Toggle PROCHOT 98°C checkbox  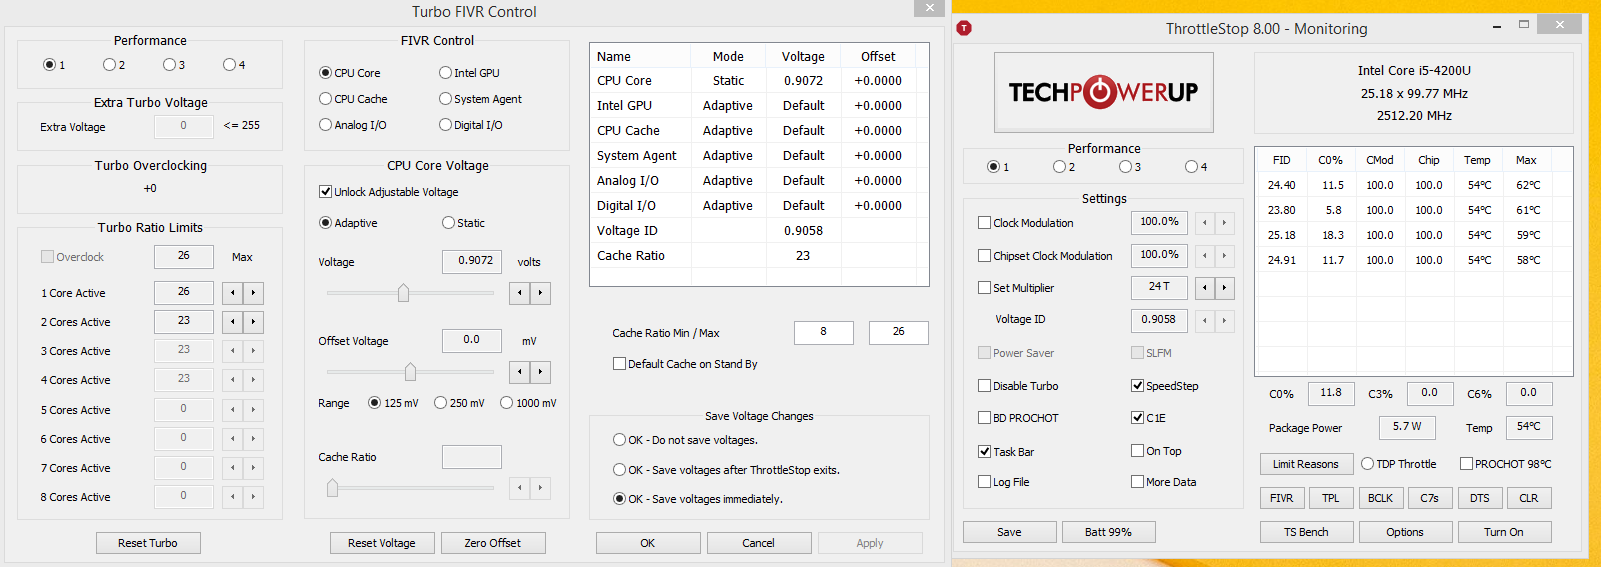[1467, 464]
